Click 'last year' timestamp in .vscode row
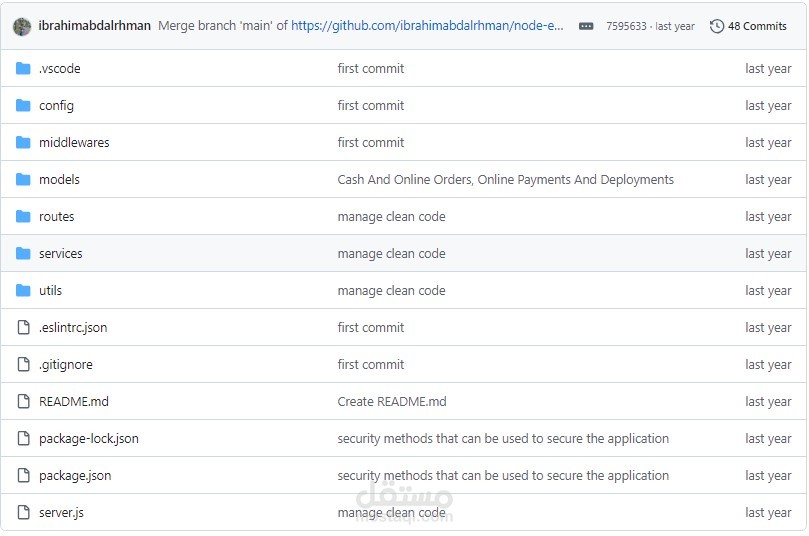The image size is (809, 536). [x=768, y=69]
